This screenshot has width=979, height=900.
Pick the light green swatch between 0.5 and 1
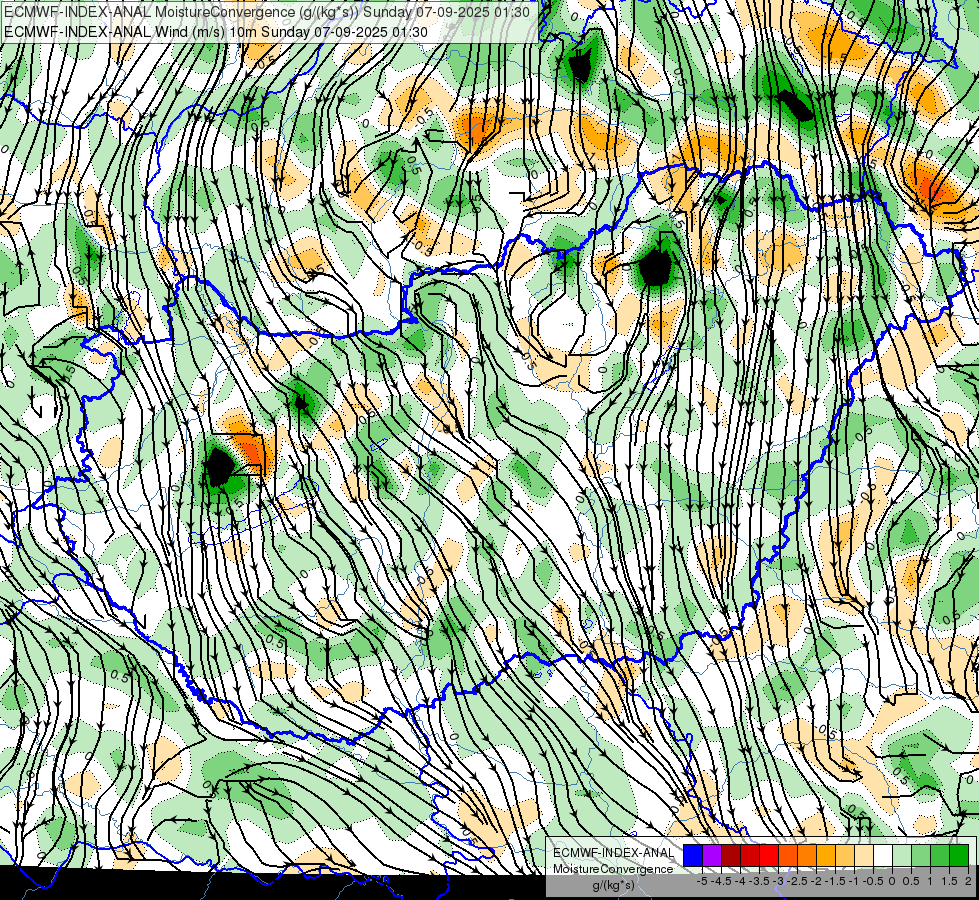coord(922,855)
